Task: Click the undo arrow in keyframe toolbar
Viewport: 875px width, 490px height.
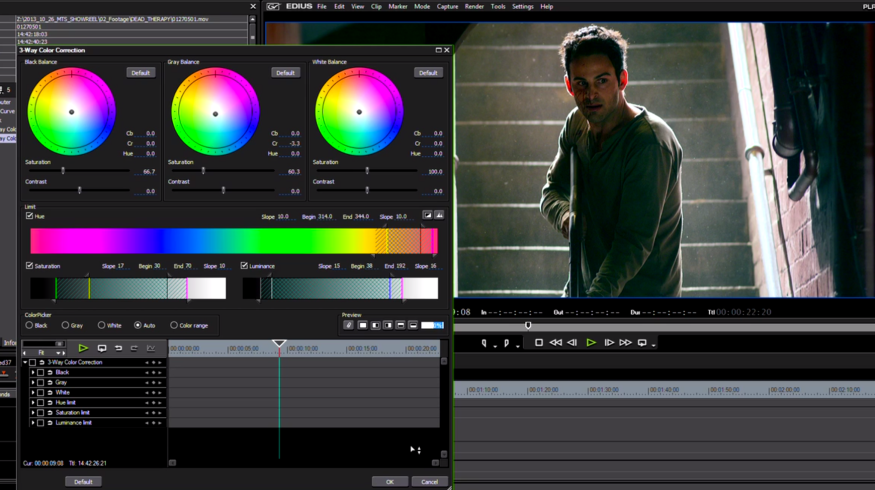Action: point(118,348)
